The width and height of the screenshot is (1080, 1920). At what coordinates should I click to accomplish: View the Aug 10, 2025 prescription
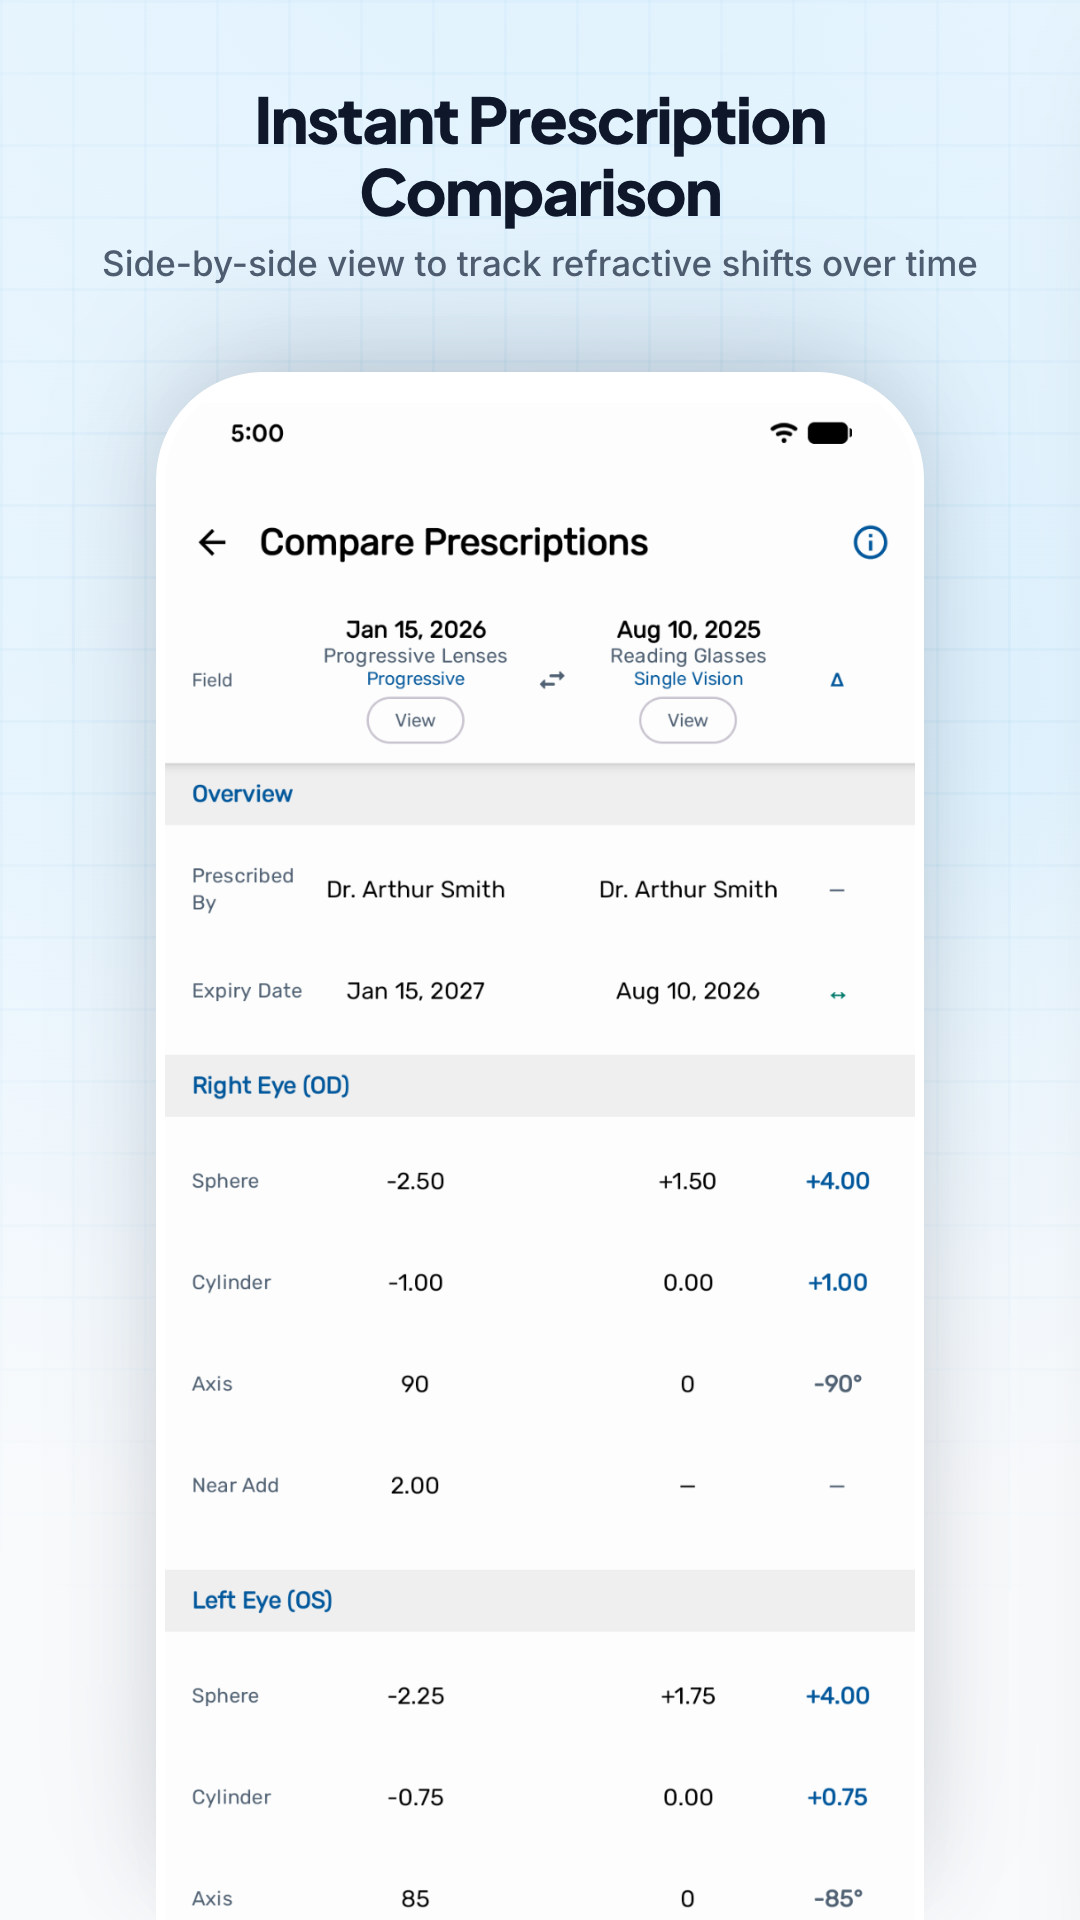[688, 720]
